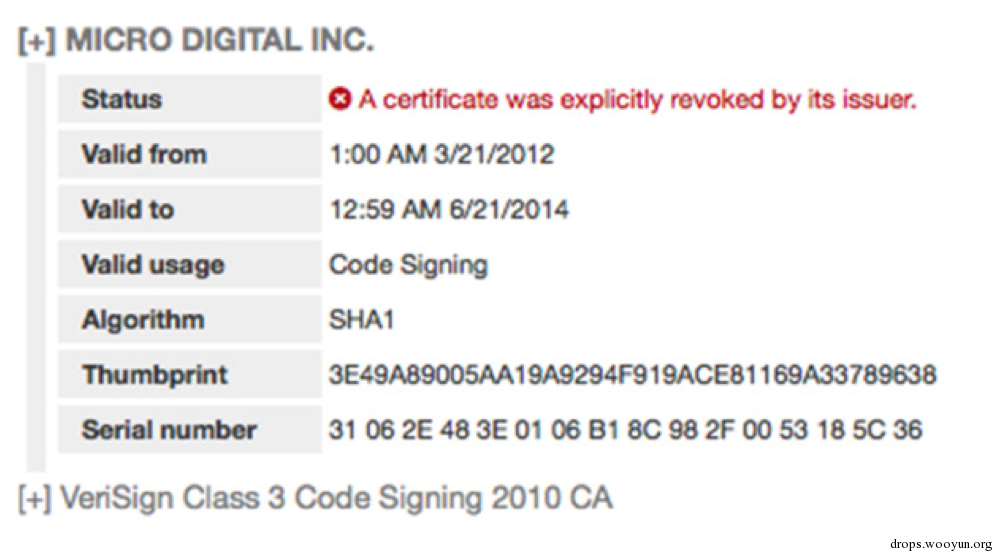Viewport: 996px width, 556px height.
Task: Select the Algorithm label
Action: [x=143, y=320]
